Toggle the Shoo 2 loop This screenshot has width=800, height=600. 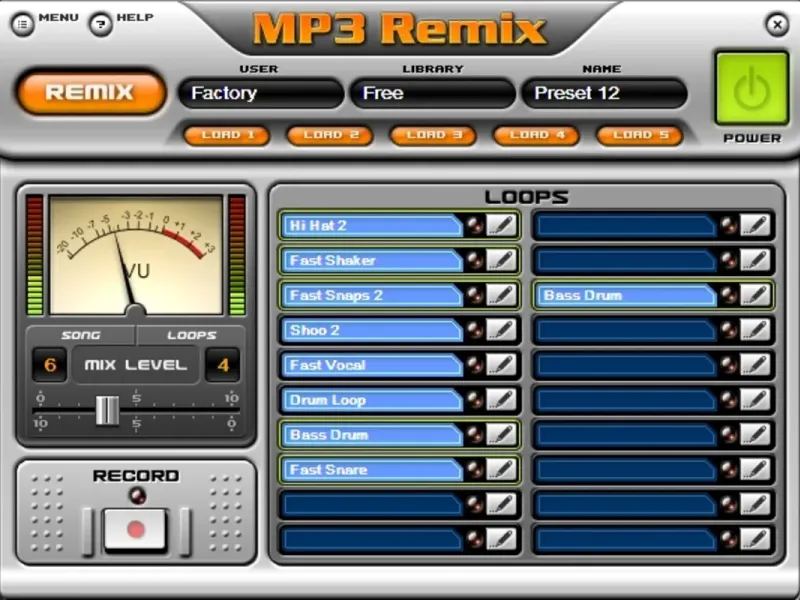click(x=372, y=330)
